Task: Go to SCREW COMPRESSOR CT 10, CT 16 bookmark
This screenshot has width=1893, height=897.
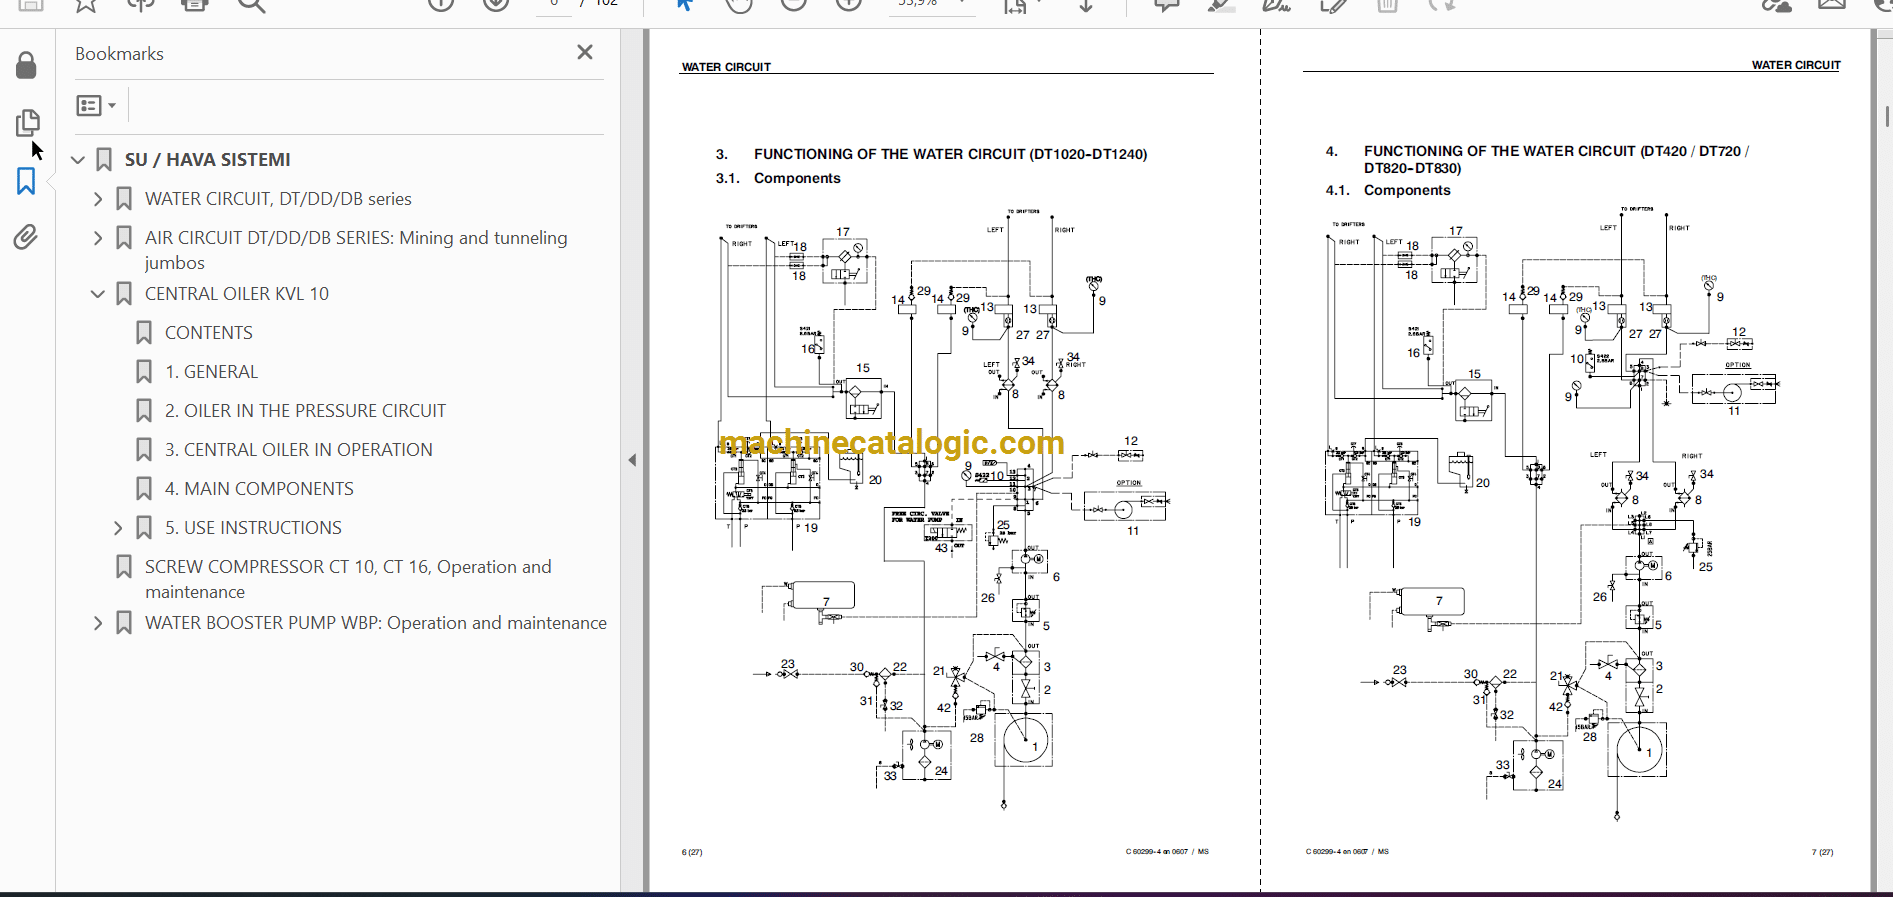Action: 348,579
